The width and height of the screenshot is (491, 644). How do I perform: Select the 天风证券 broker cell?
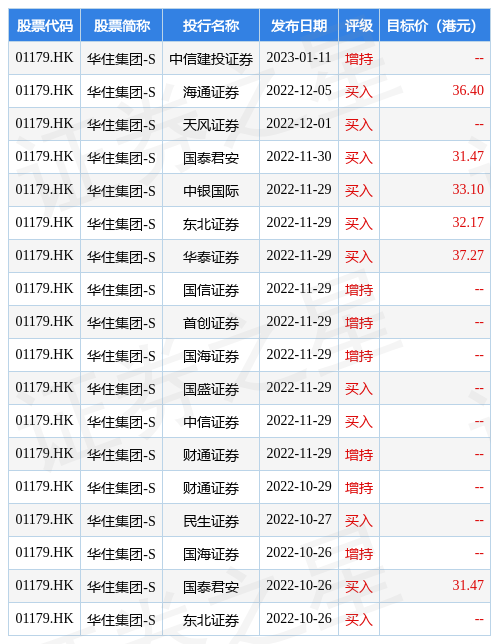pyautogui.click(x=211, y=125)
